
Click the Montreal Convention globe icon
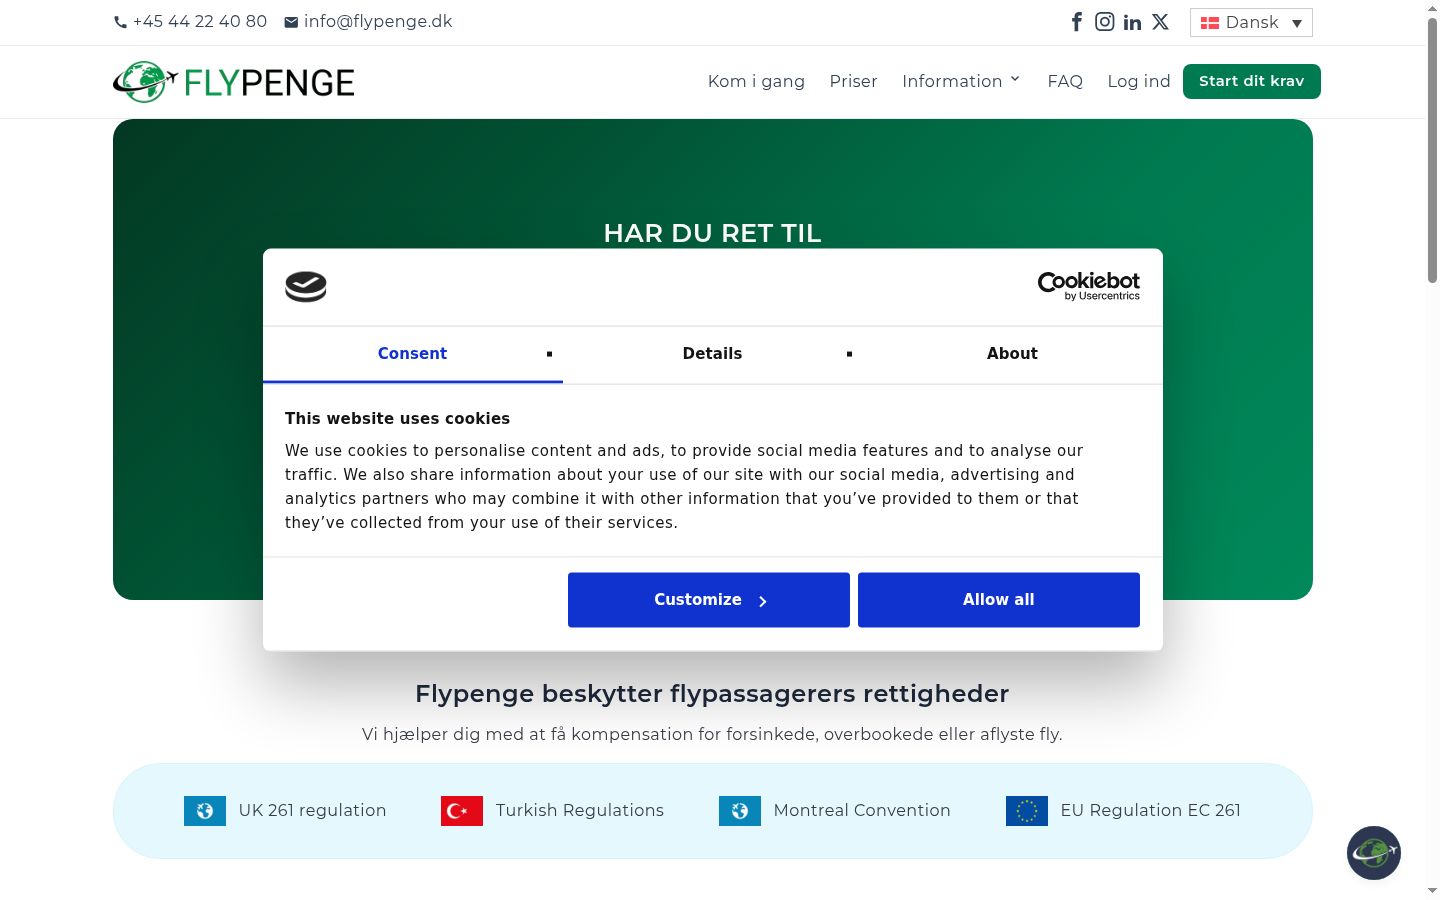pyautogui.click(x=740, y=811)
